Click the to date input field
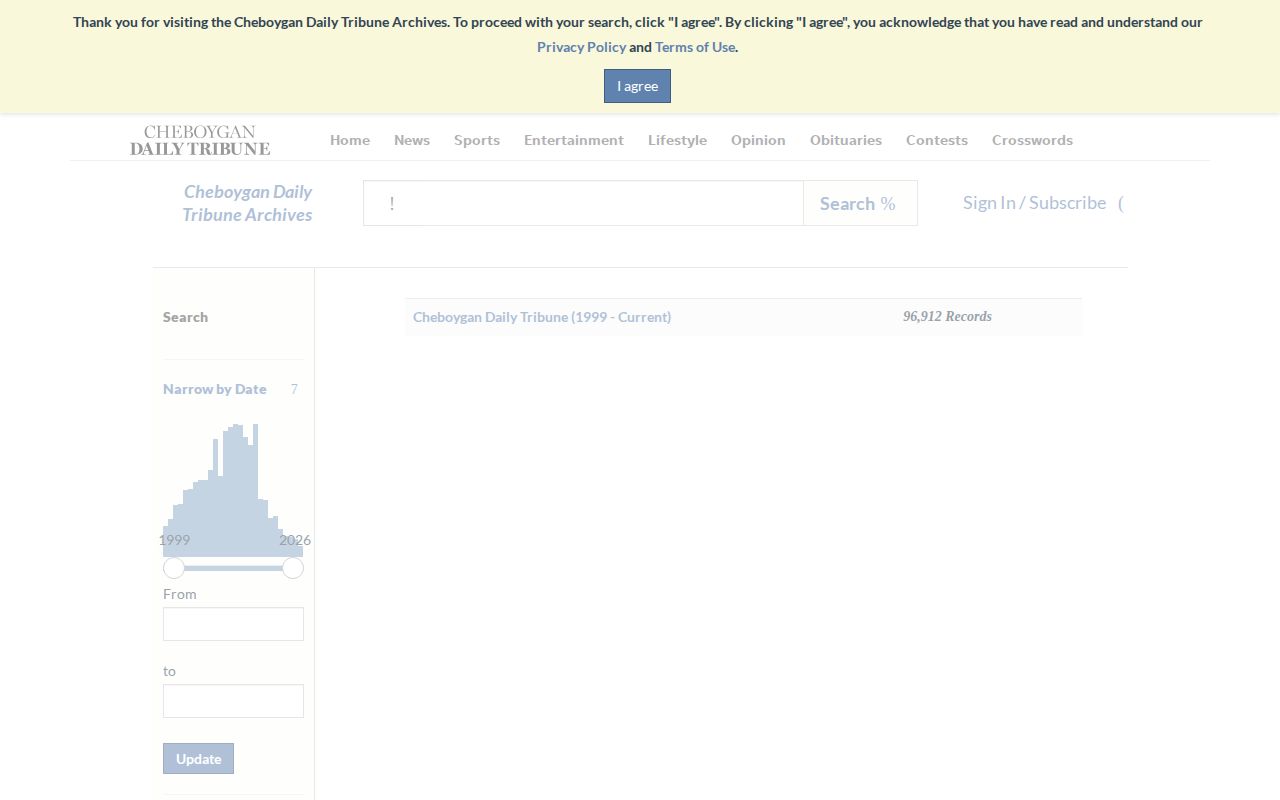 pos(233,701)
